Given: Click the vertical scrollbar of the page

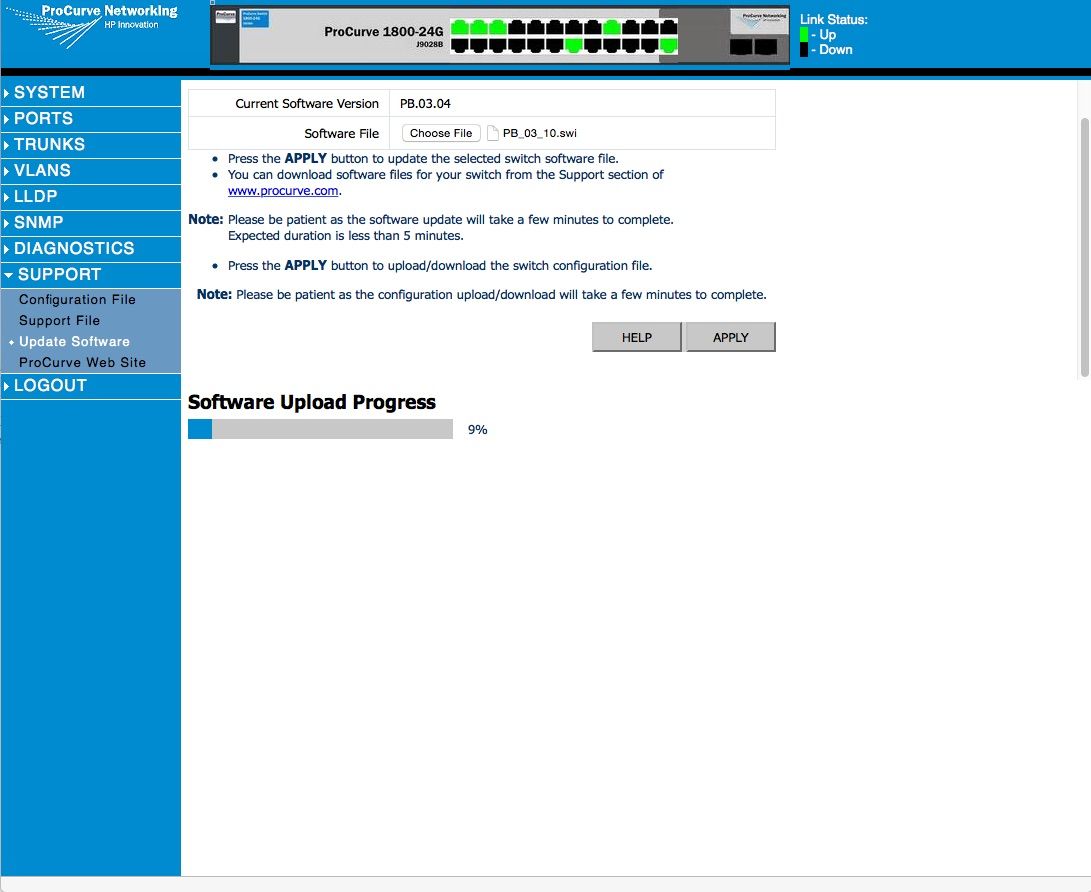Looking at the screenshot, I should pyautogui.click(x=1084, y=248).
